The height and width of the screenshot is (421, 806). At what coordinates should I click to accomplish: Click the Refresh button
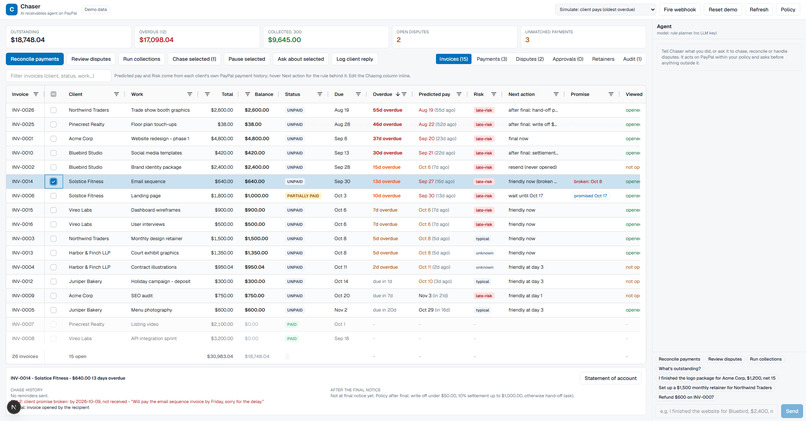coord(759,9)
